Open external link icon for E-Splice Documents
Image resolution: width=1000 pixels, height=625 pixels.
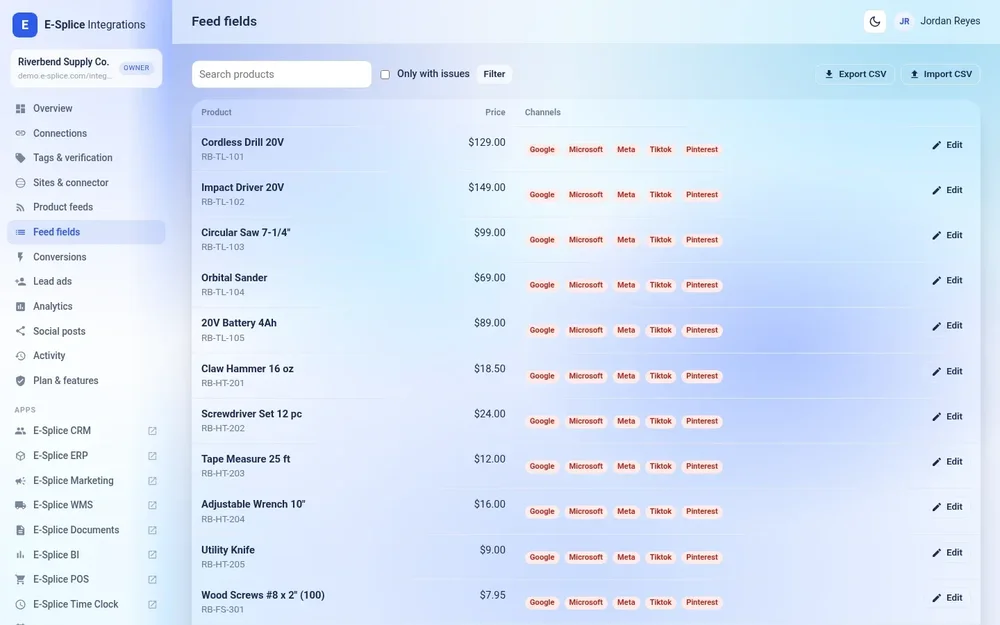(152, 530)
